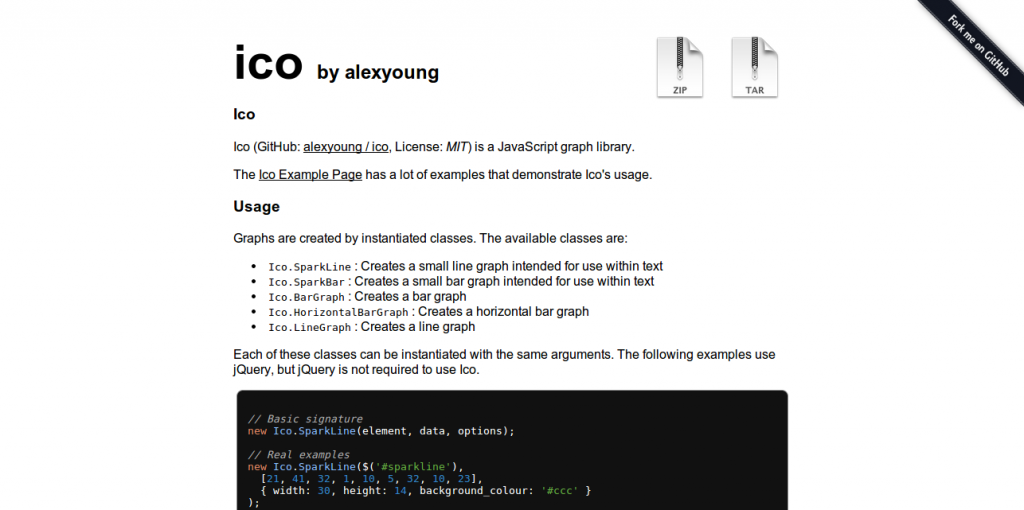Click the "by alexyoung" author text
Viewport: 1024px width, 510px height.
(x=378, y=72)
